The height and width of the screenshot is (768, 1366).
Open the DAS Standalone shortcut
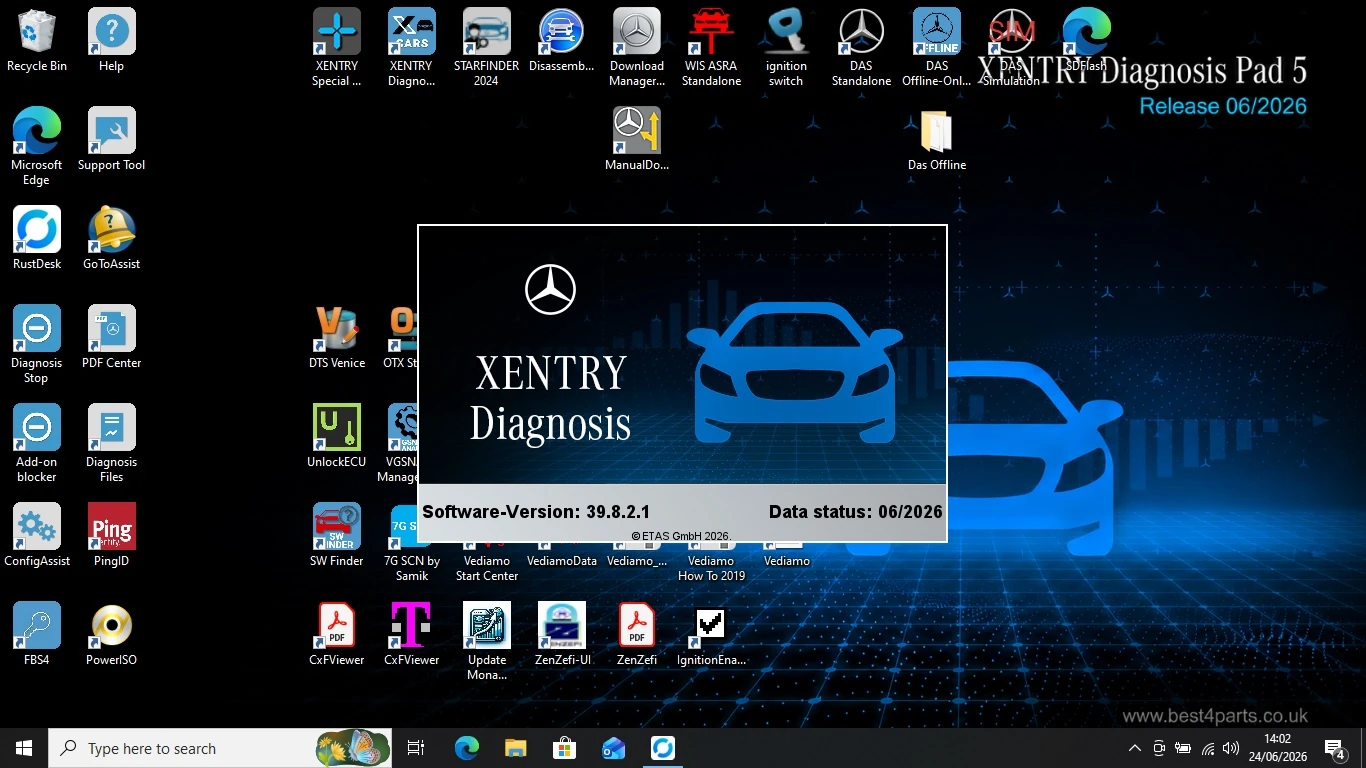pos(862,48)
